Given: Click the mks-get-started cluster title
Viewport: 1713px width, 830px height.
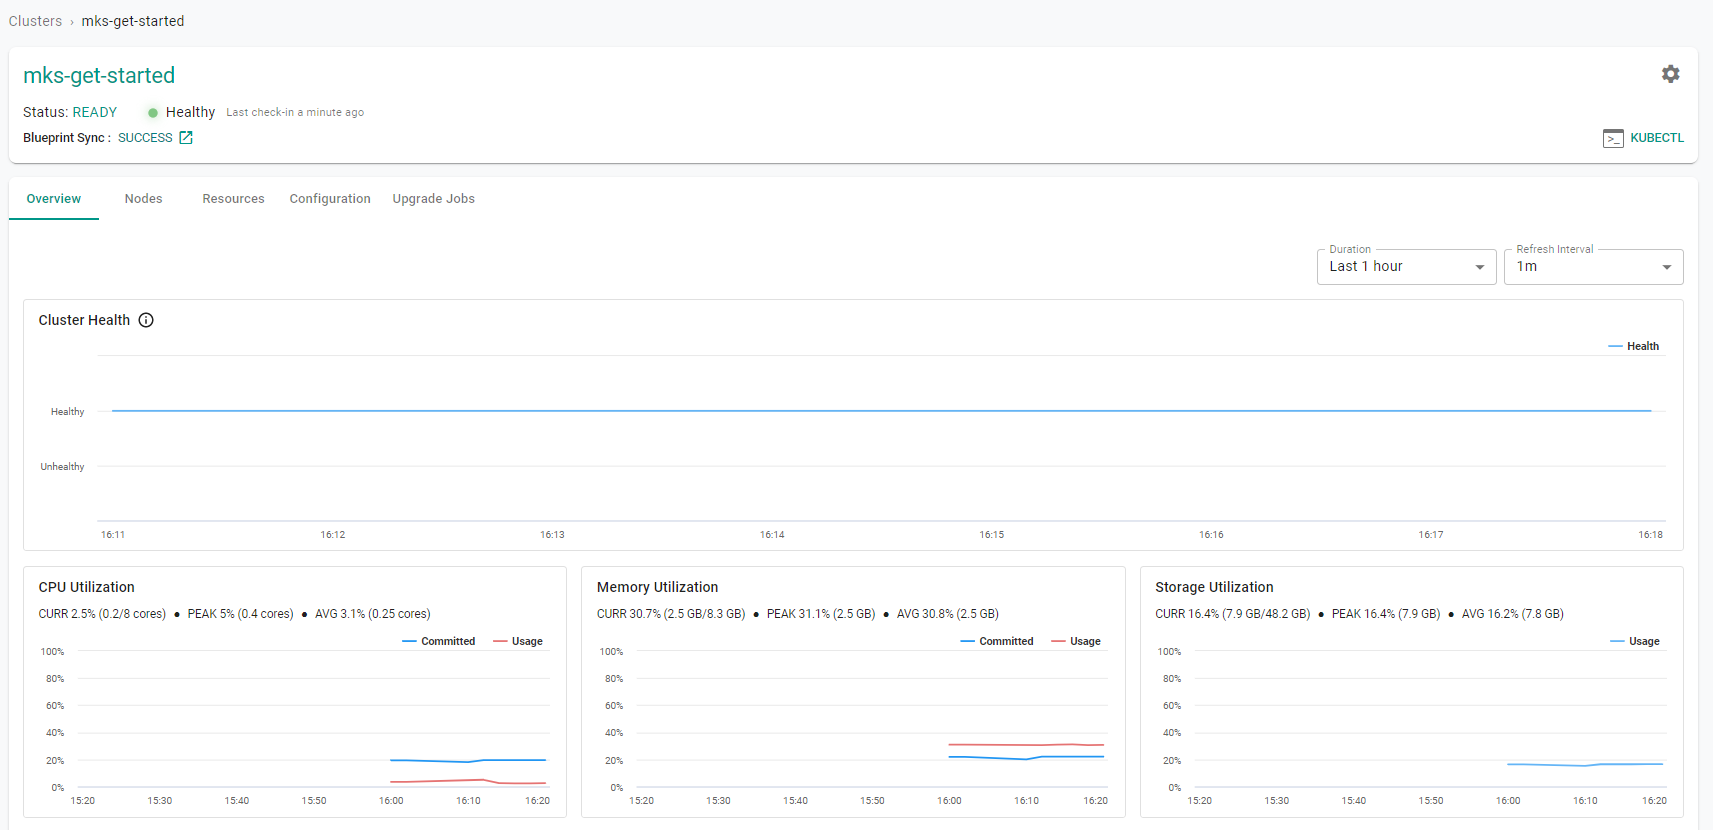Looking at the screenshot, I should pyautogui.click(x=99, y=76).
